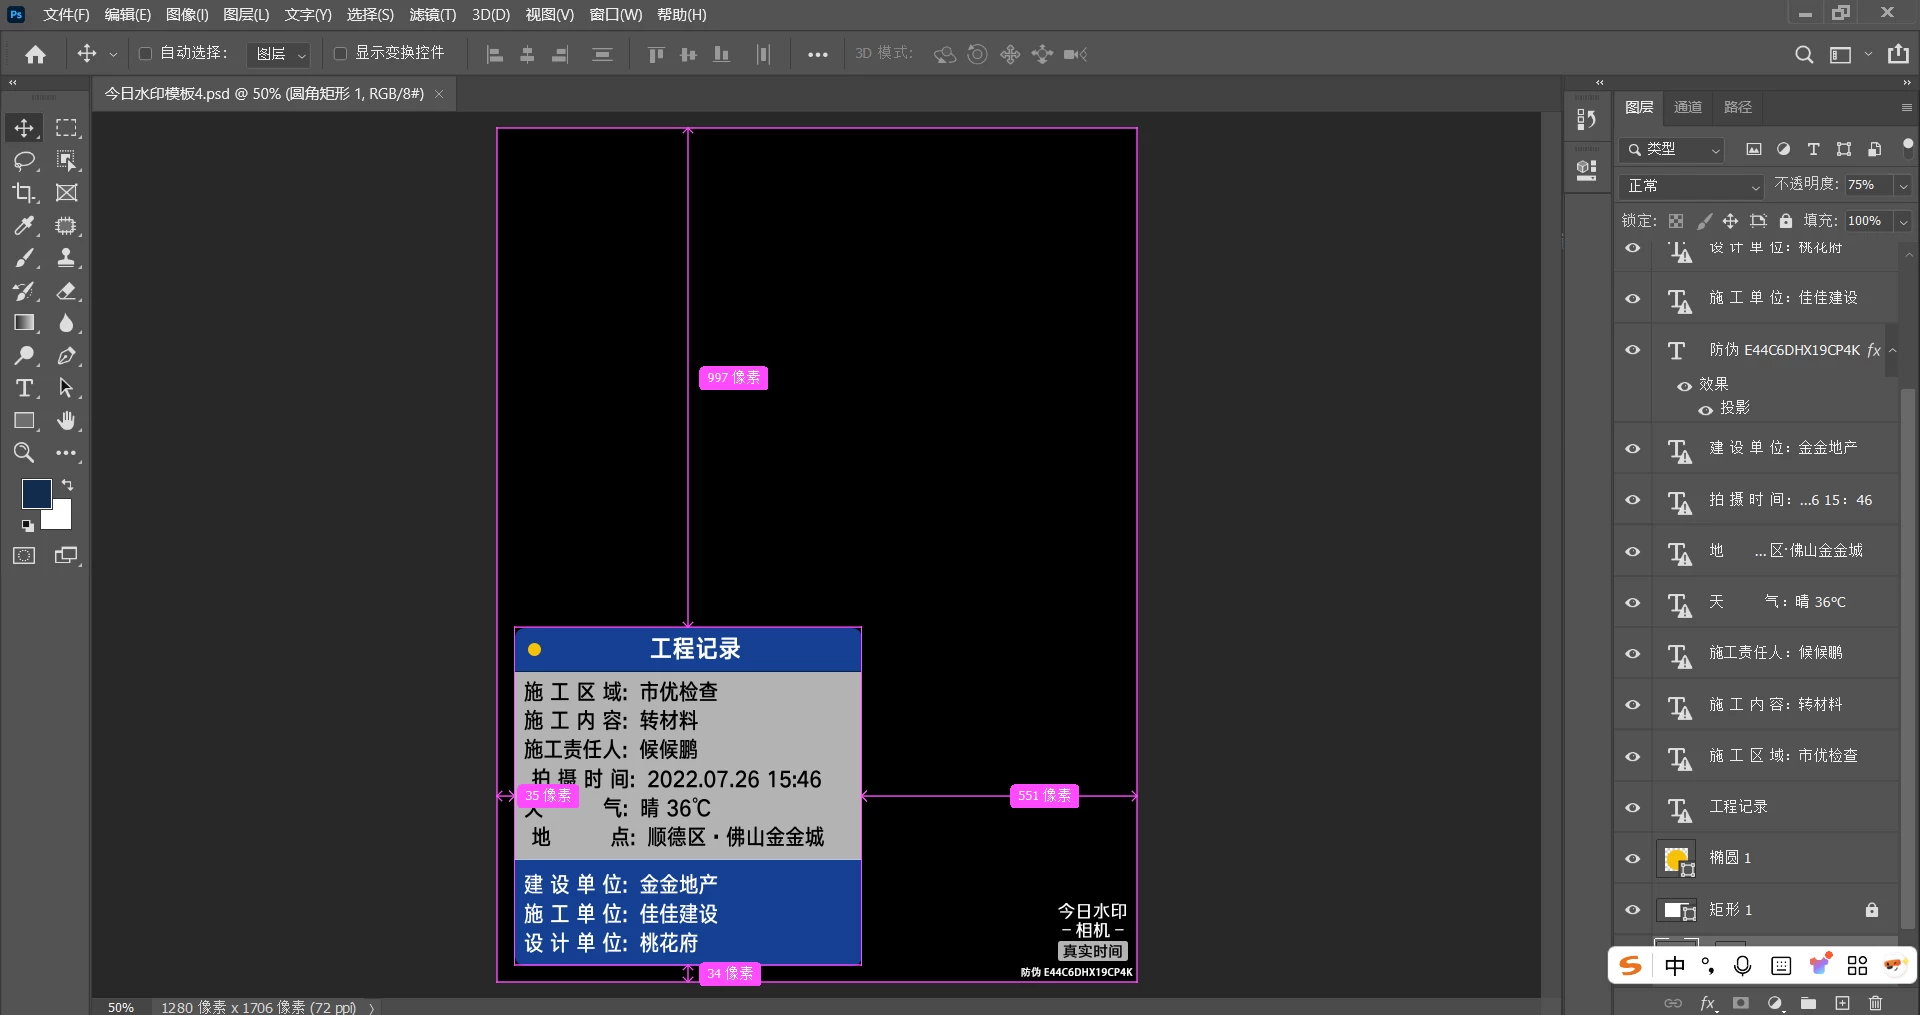Add a layer mask

(x=1741, y=1003)
